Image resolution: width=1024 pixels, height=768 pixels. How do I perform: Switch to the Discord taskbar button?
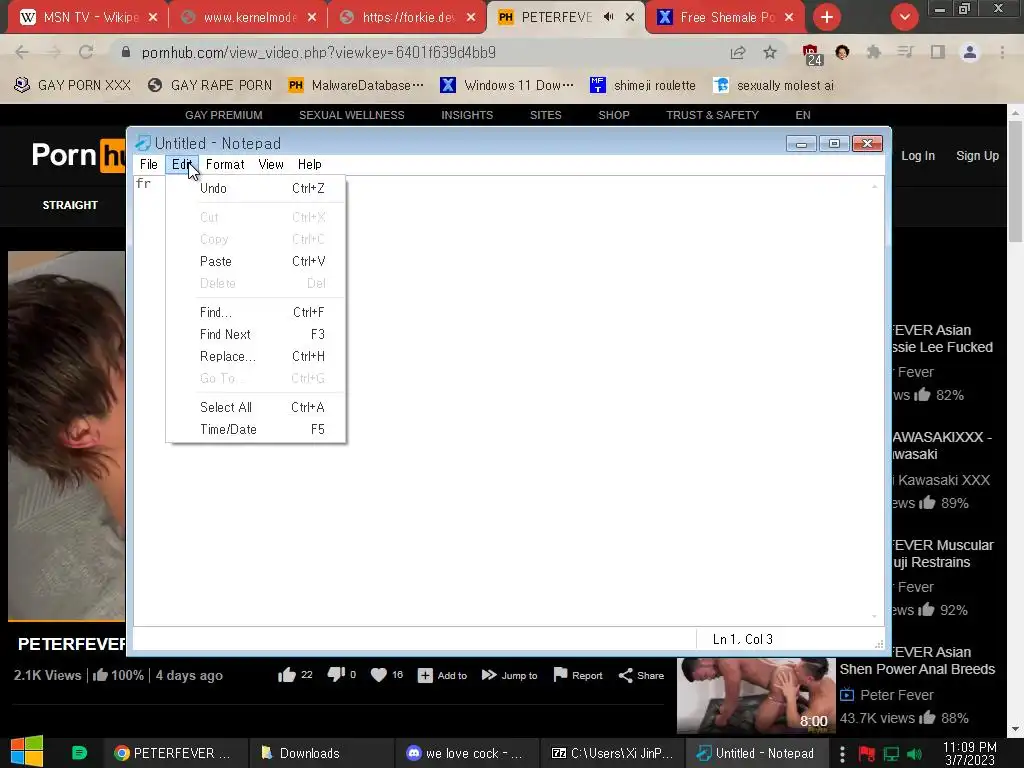point(465,753)
